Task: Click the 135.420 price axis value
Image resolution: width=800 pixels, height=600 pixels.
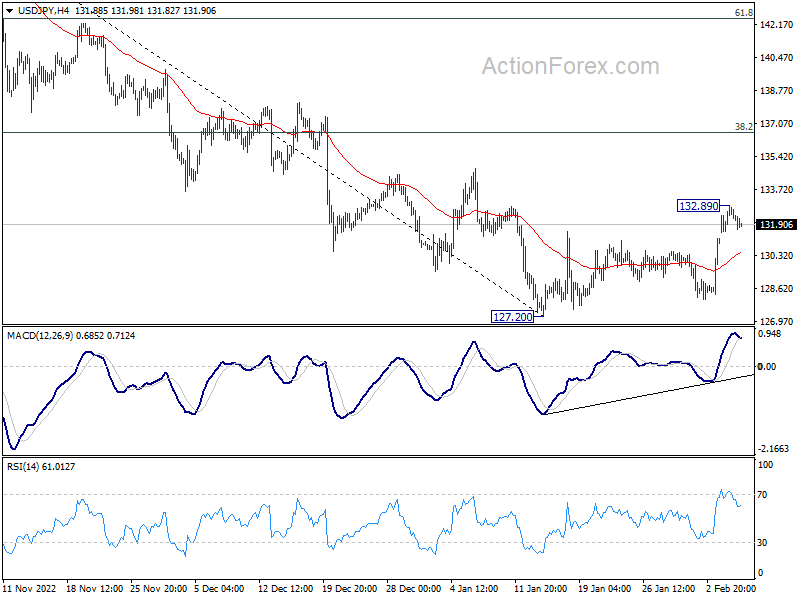Action: 777,157
